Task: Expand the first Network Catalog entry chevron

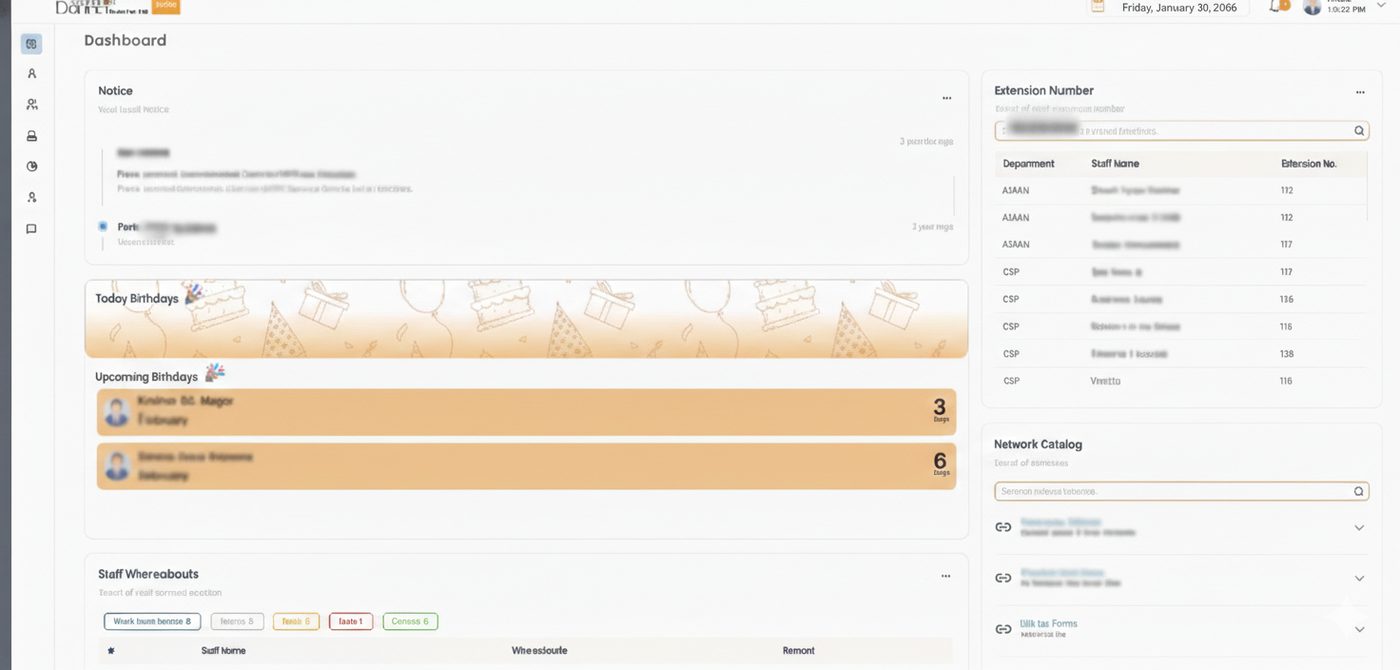Action: pos(1359,528)
